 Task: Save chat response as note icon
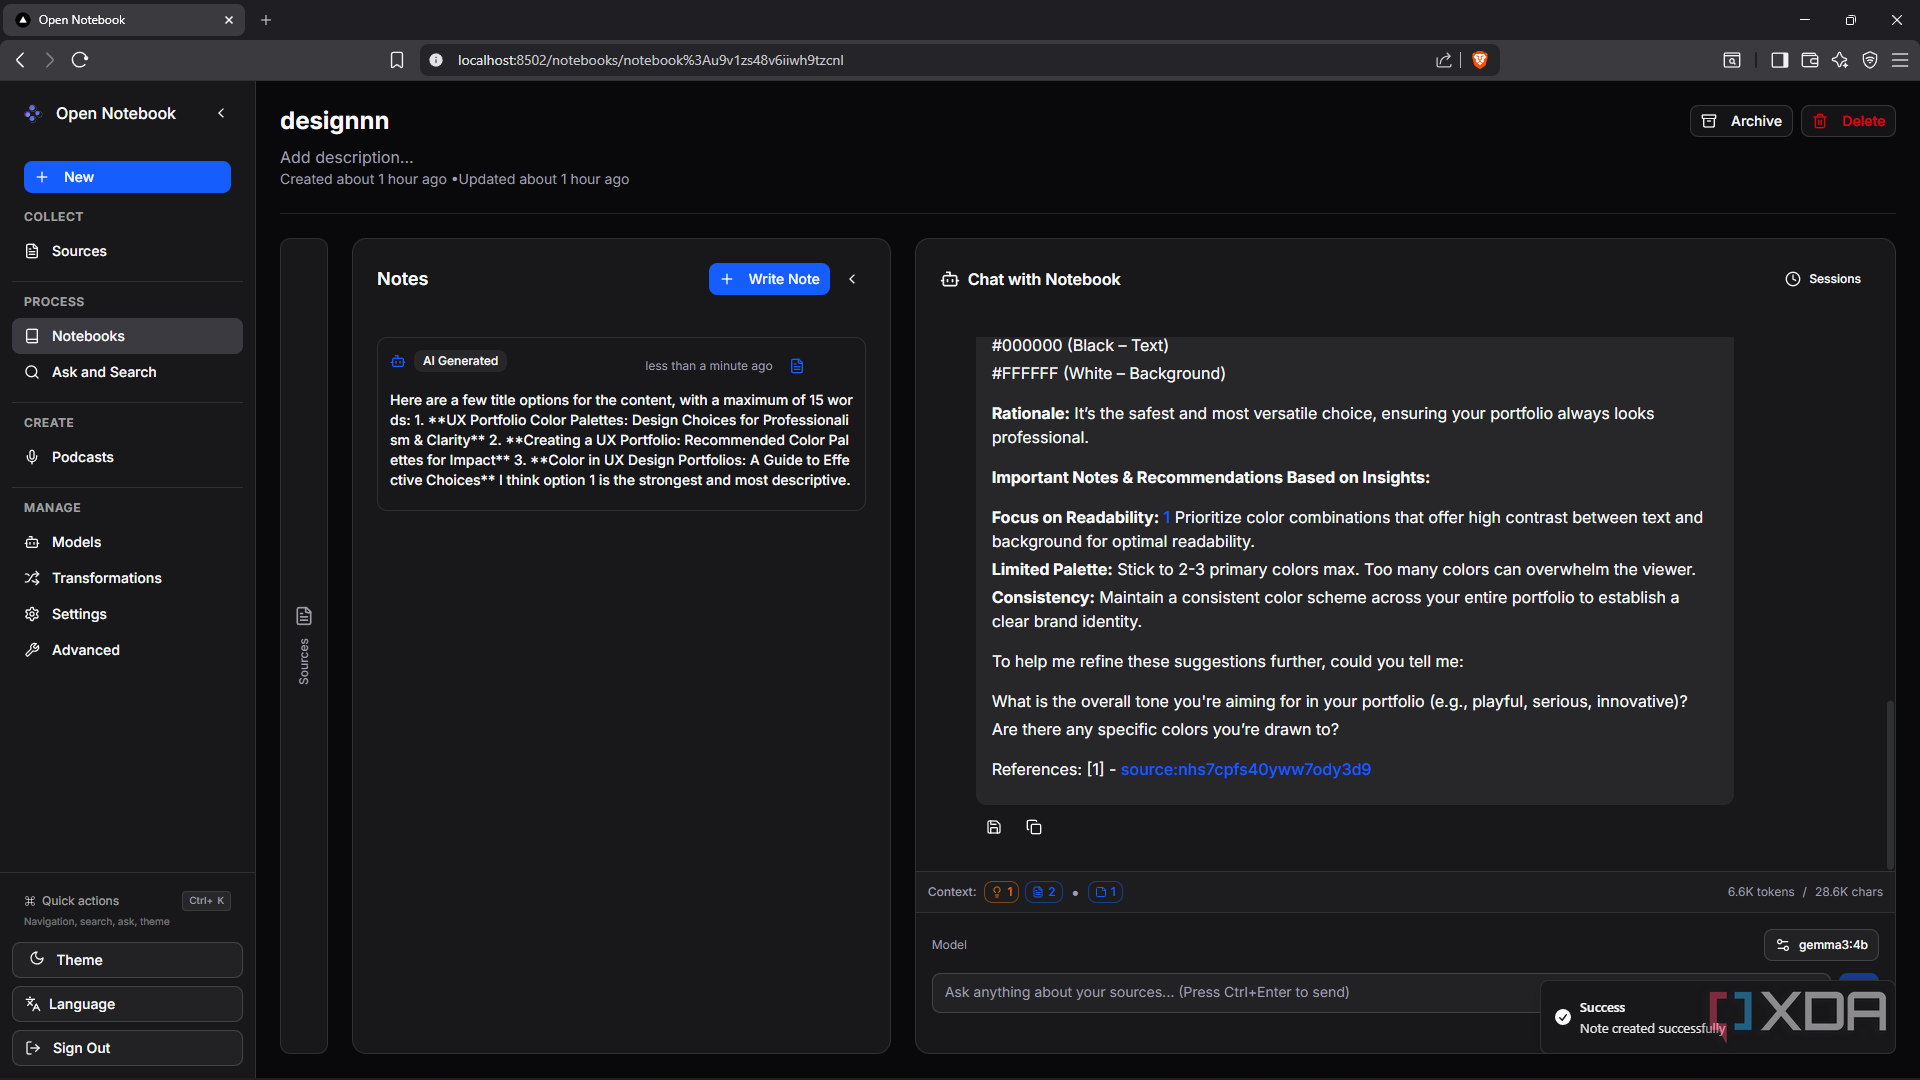(994, 827)
